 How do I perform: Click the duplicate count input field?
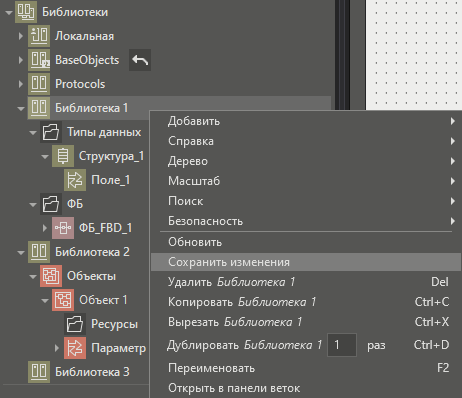pyautogui.click(x=342, y=345)
